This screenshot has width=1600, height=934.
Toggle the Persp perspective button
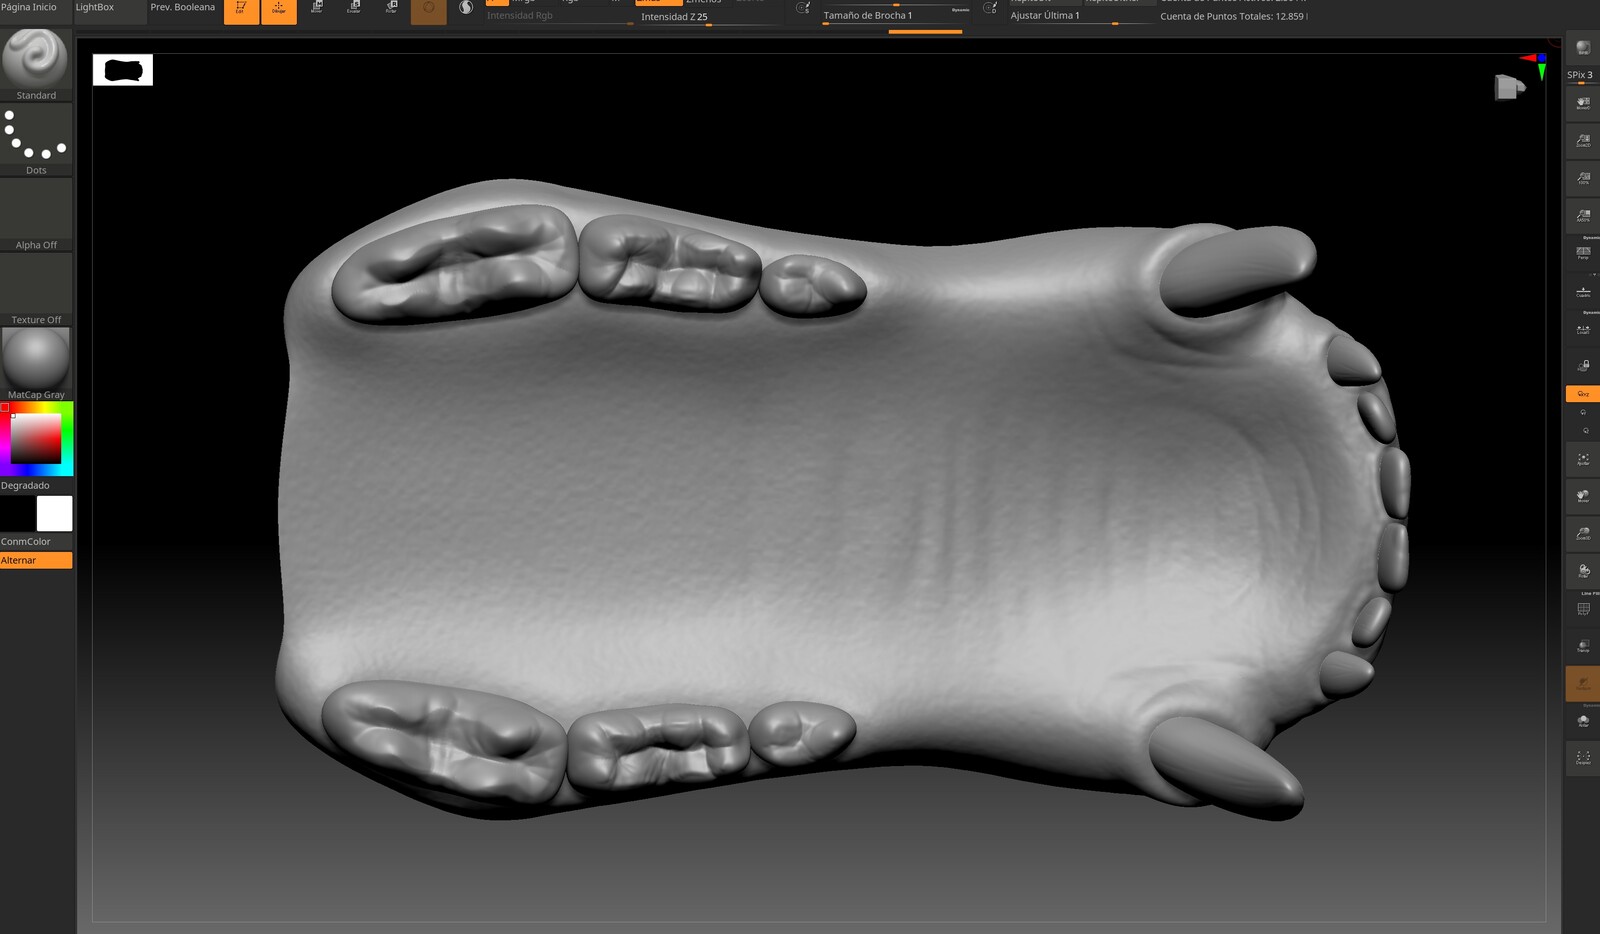(x=1583, y=253)
